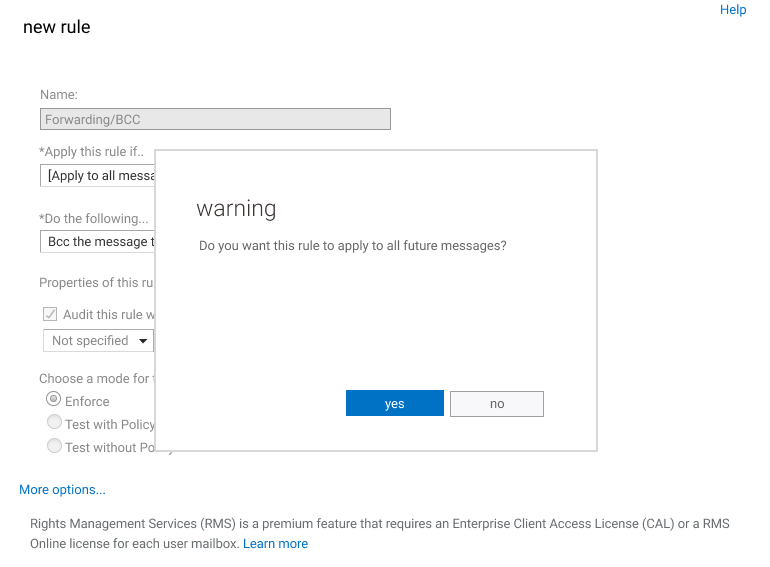Select the Enforce mode radio button
The height and width of the screenshot is (567, 770).
click(54, 399)
